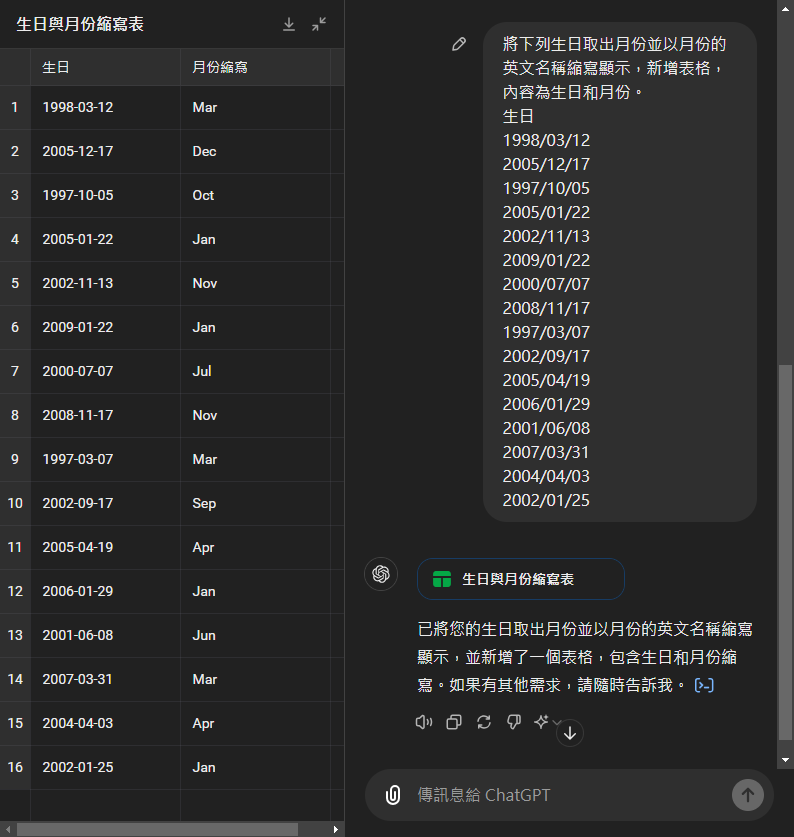The height and width of the screenshot is (837, 794).
Task: Copy the ChatGPT response
Action: [x=454, y=722]
